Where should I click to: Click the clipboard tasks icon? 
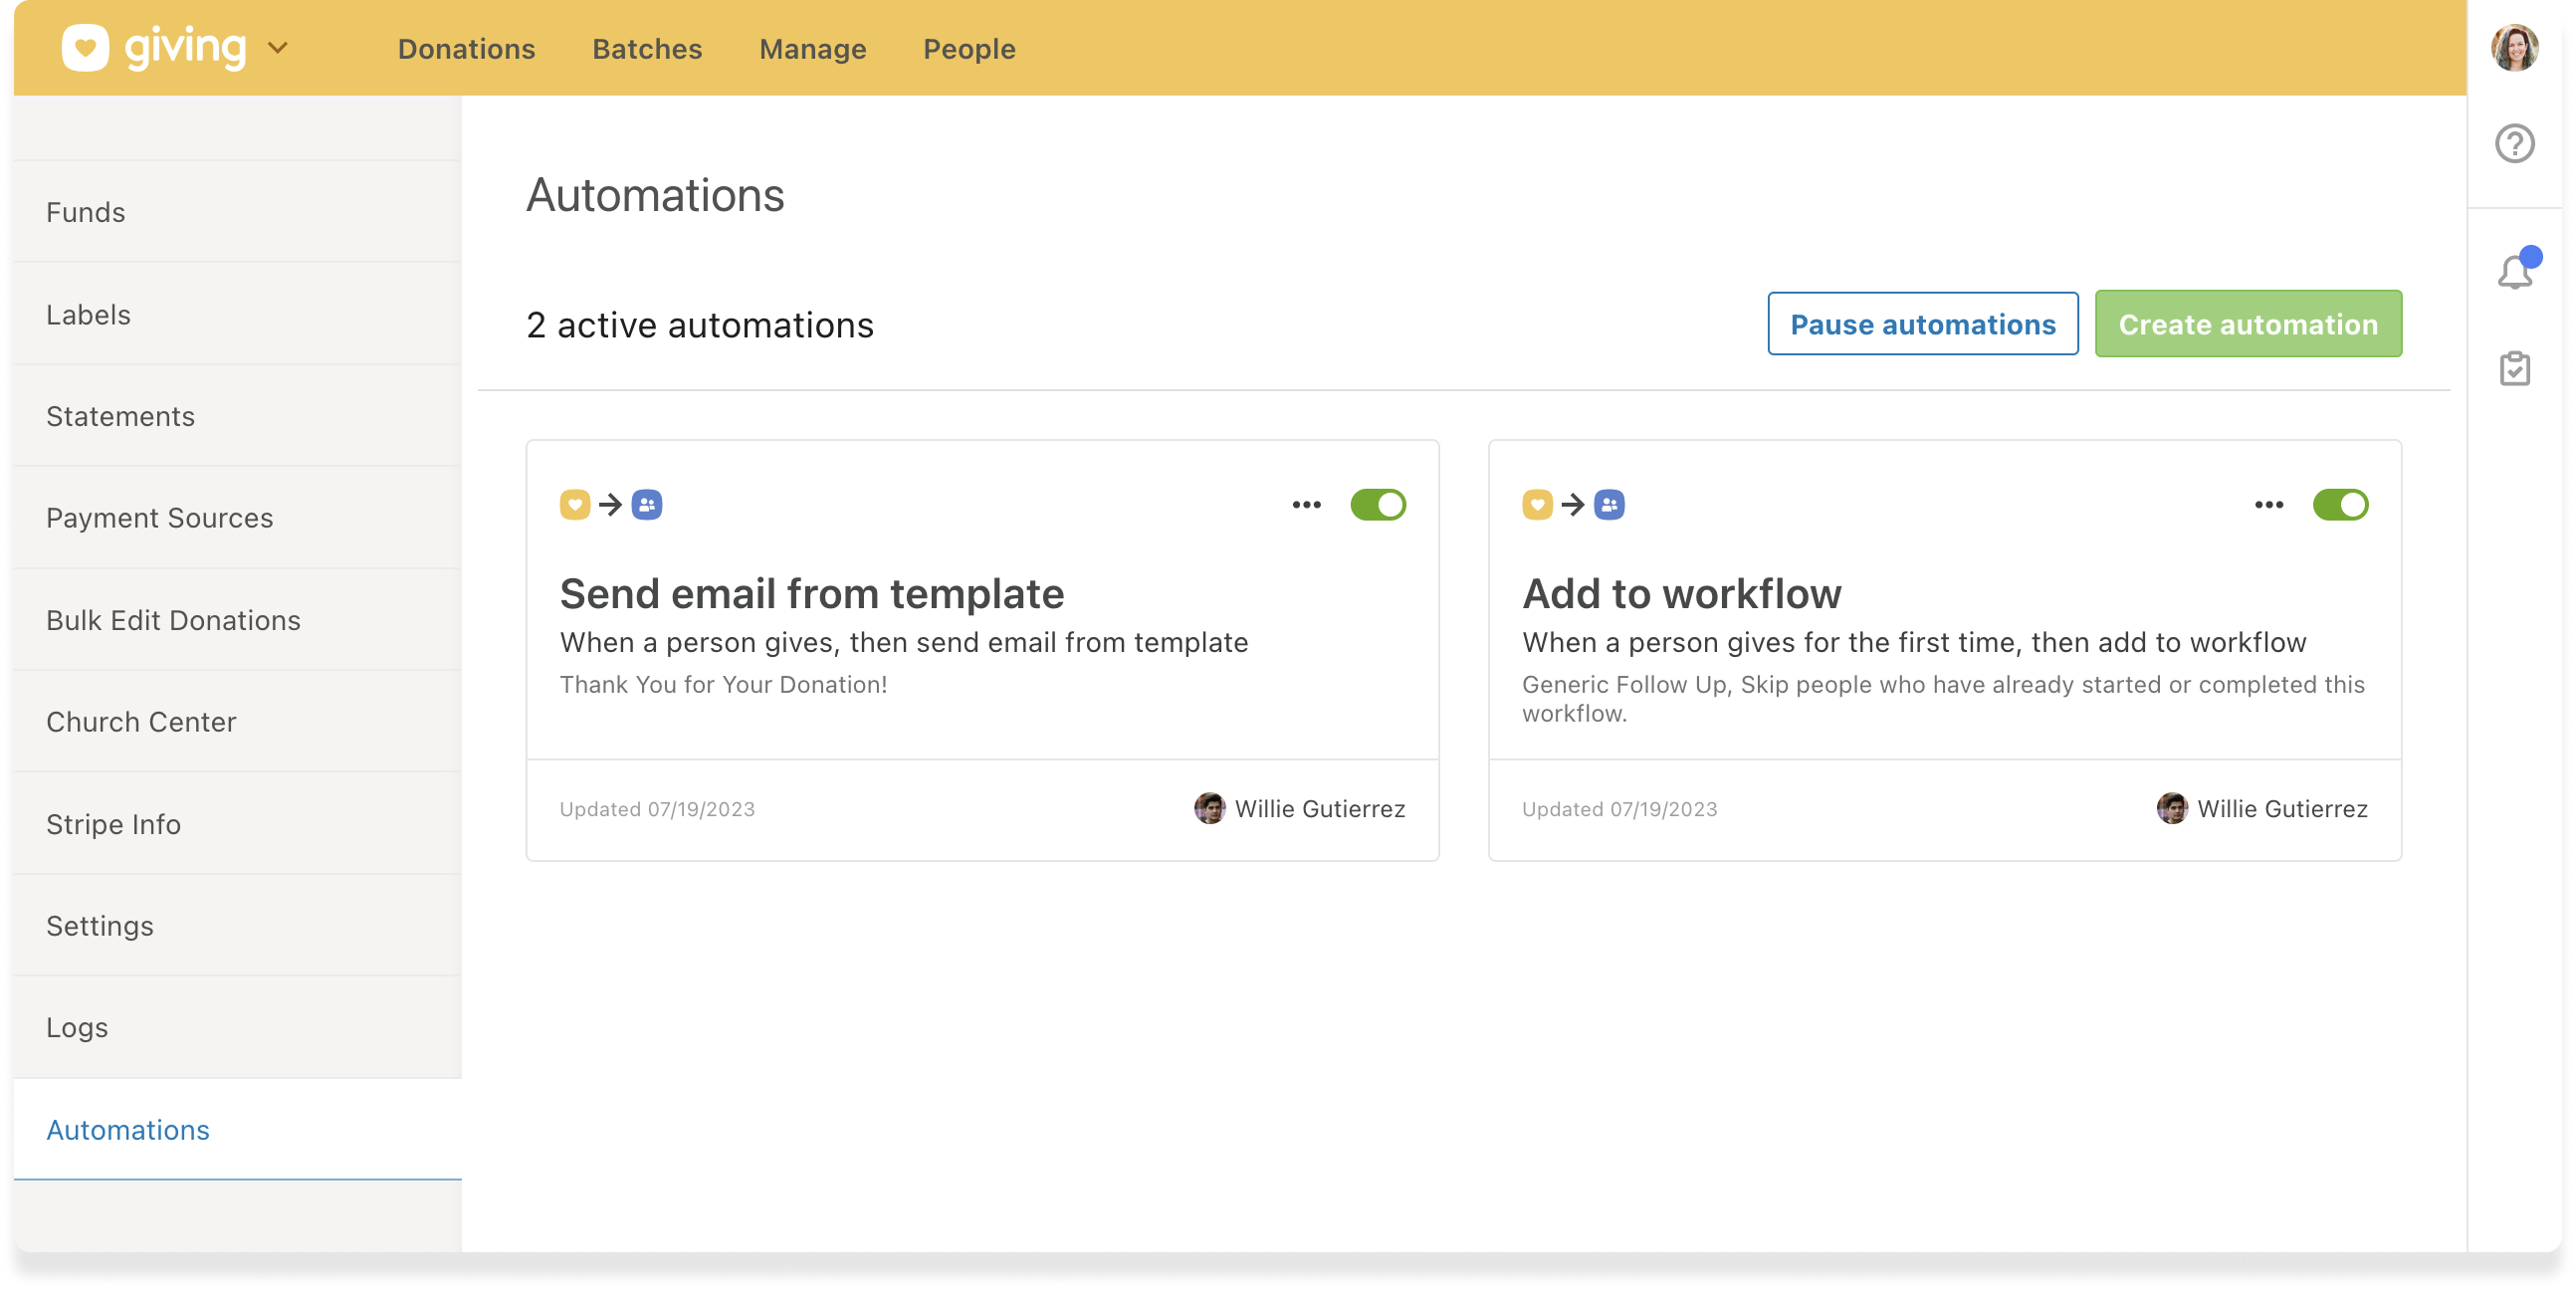coord(2517,368)
